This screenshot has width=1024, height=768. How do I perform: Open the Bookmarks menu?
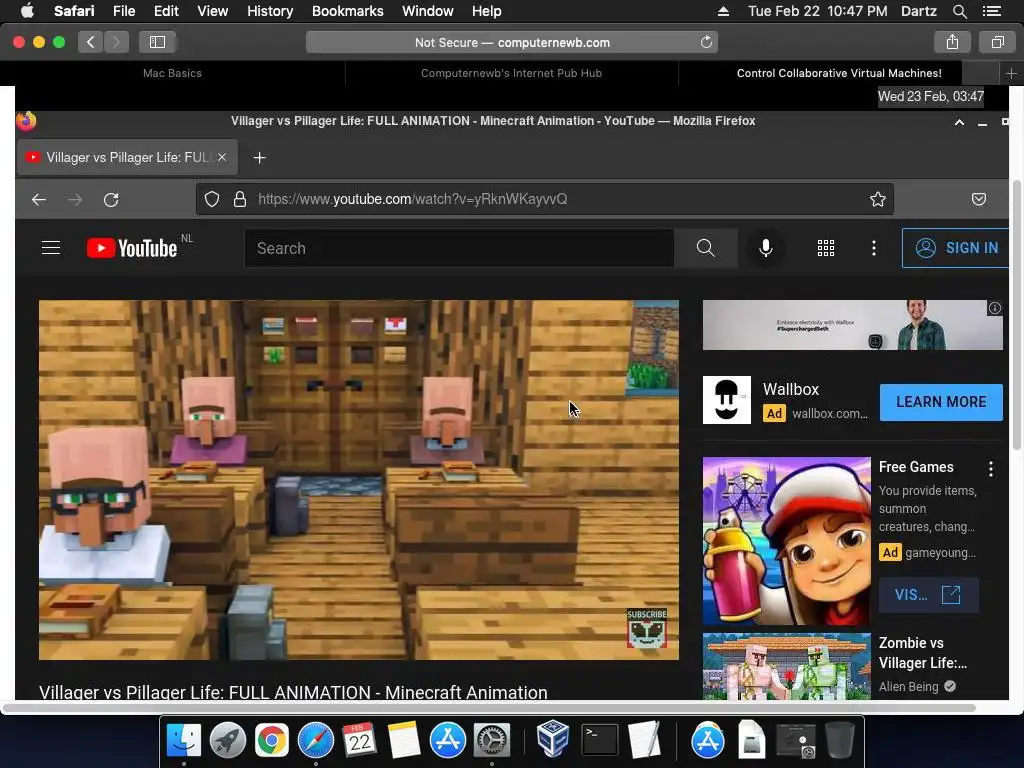pos(347,11)
